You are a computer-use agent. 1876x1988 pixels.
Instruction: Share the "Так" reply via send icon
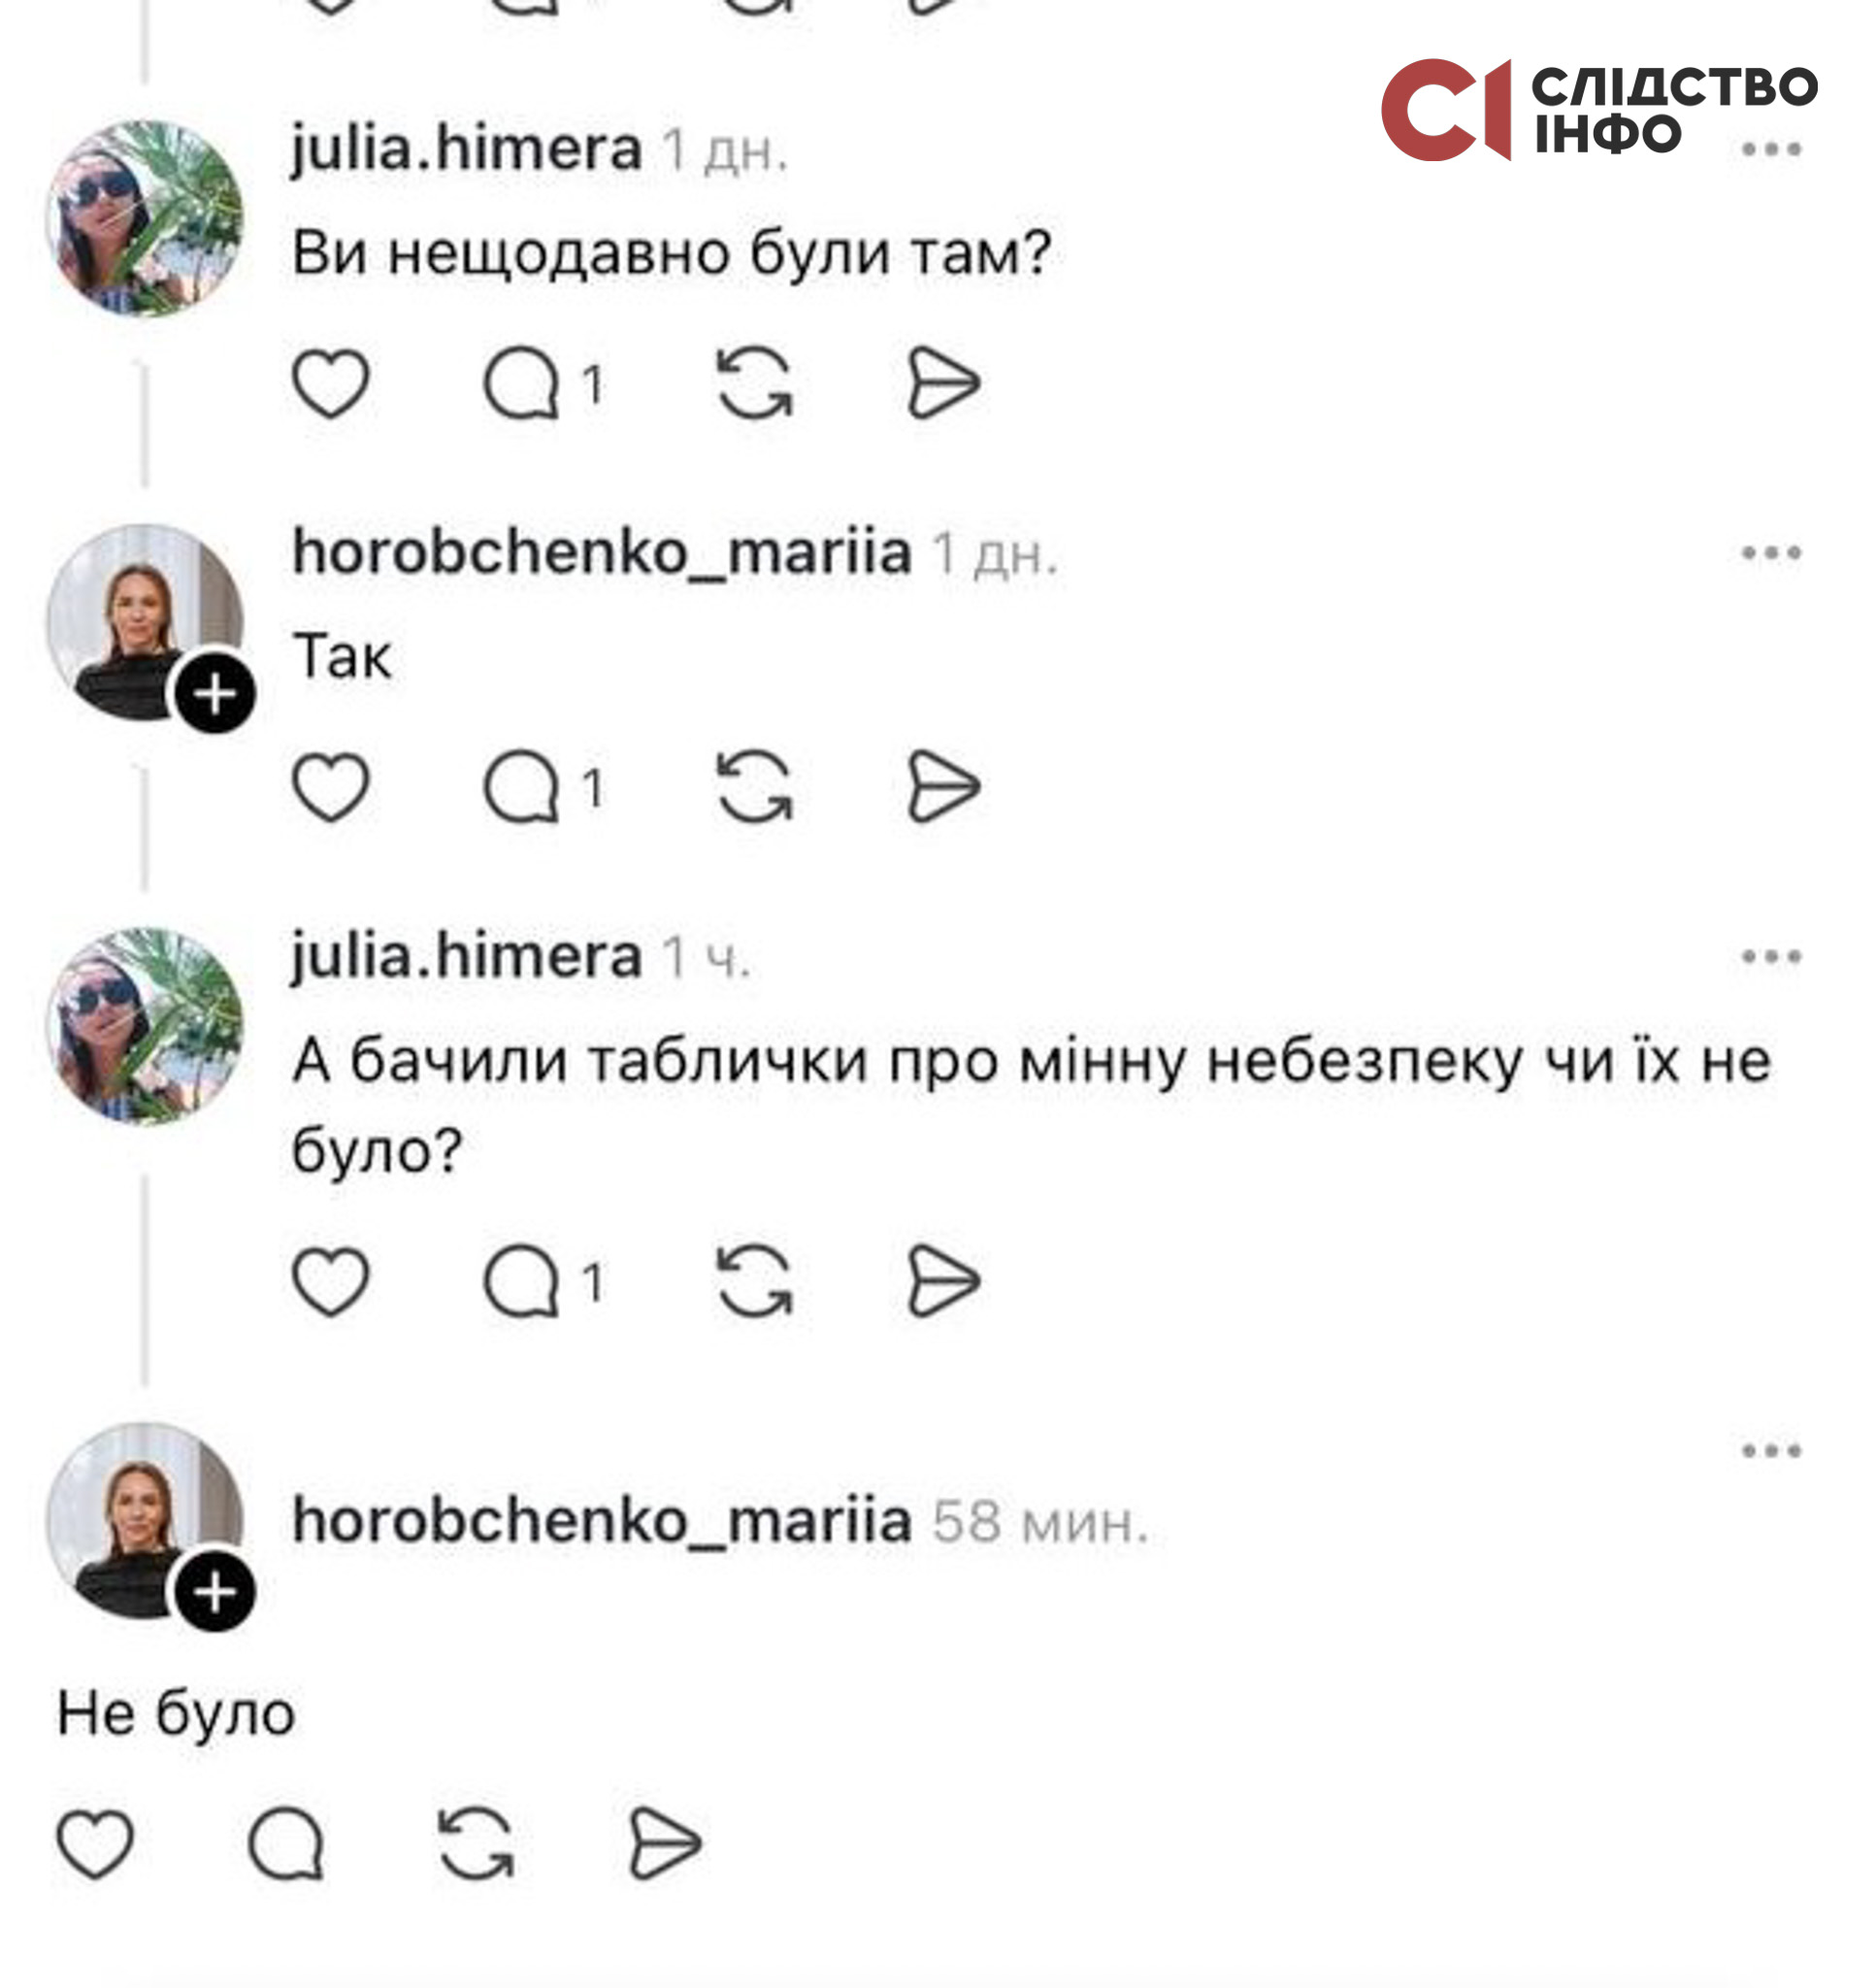[x=942, y=788]
